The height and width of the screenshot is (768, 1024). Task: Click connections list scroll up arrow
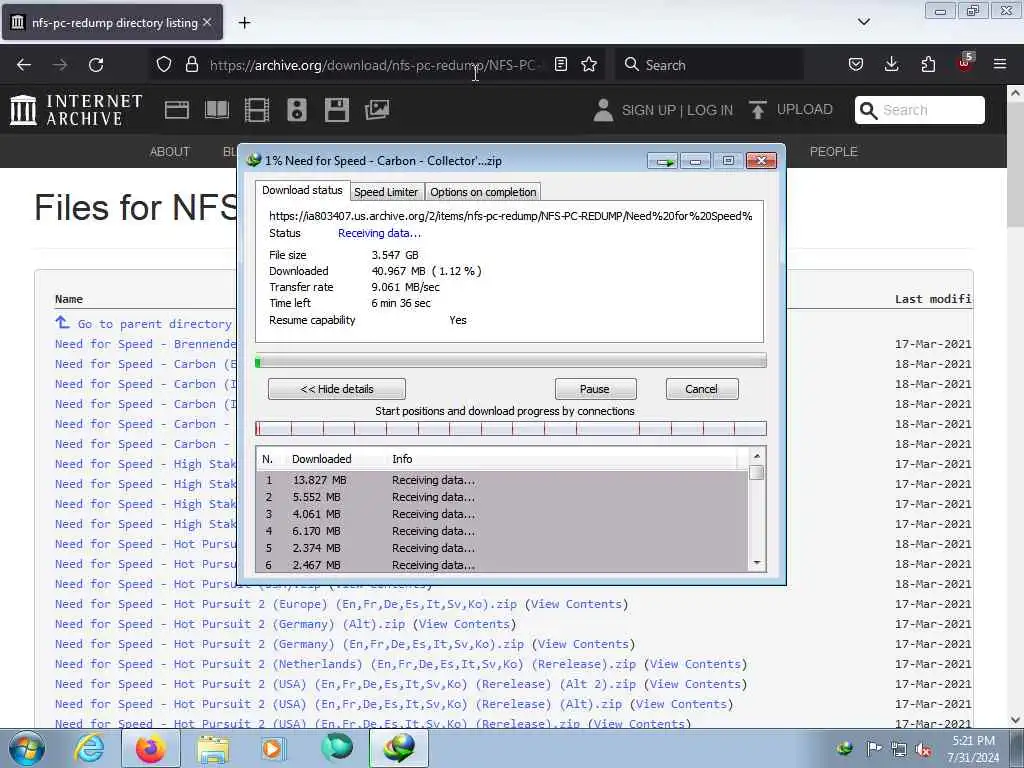tap(757, 456)
